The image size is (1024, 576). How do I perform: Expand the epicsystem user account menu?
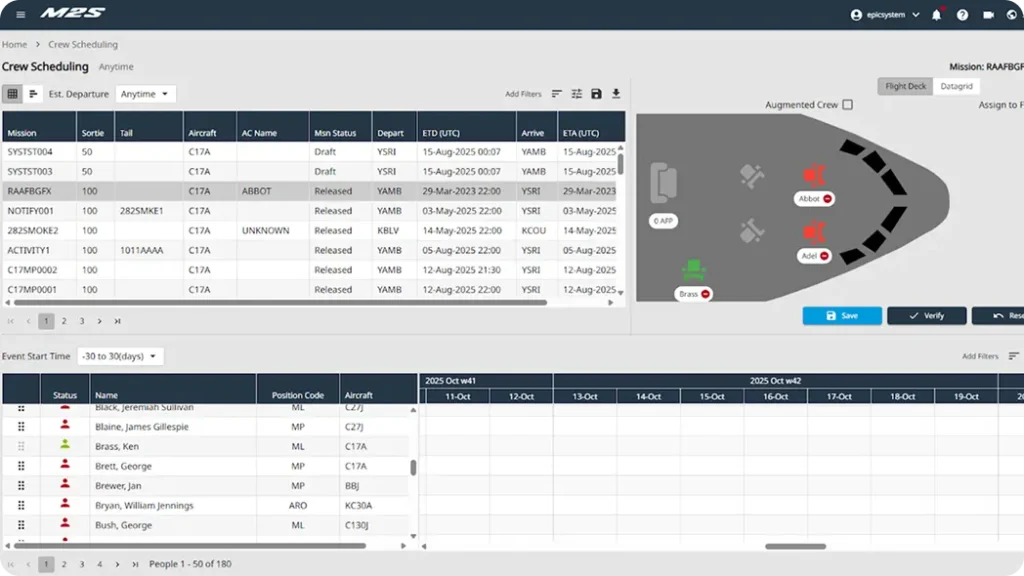click(x=885, y=15)
